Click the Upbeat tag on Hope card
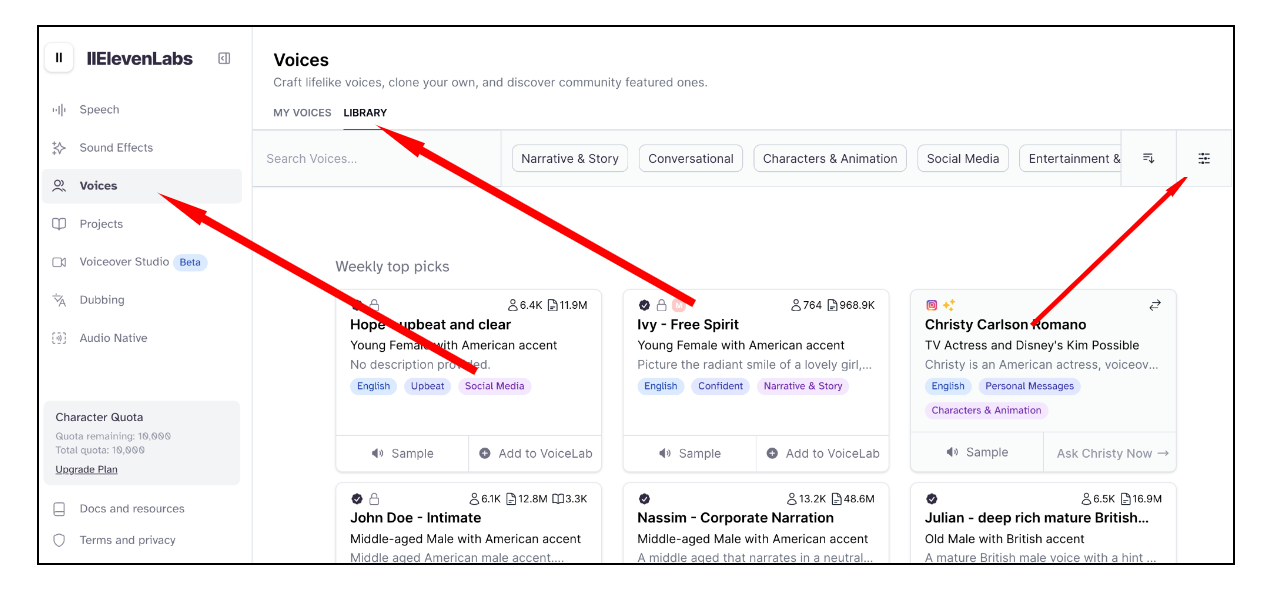Screen dimensions: 1280x602 428,386
